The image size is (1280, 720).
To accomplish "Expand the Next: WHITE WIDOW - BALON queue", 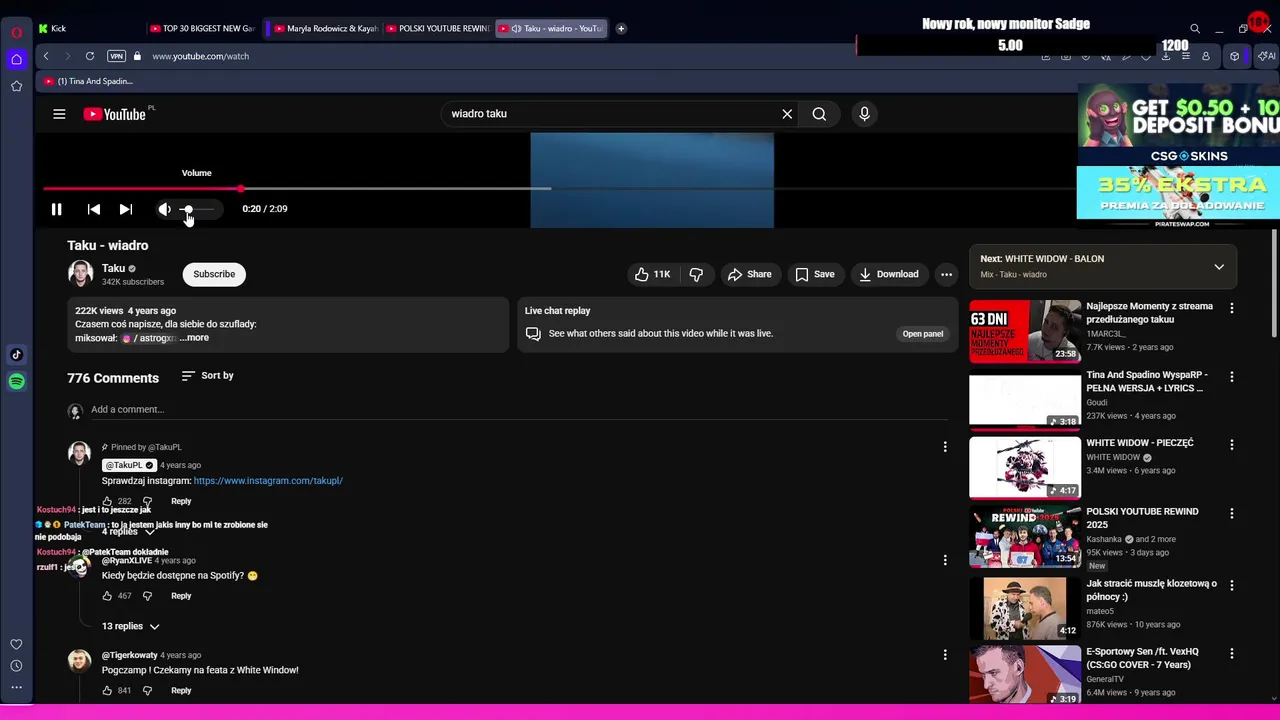I will 1219,267.
